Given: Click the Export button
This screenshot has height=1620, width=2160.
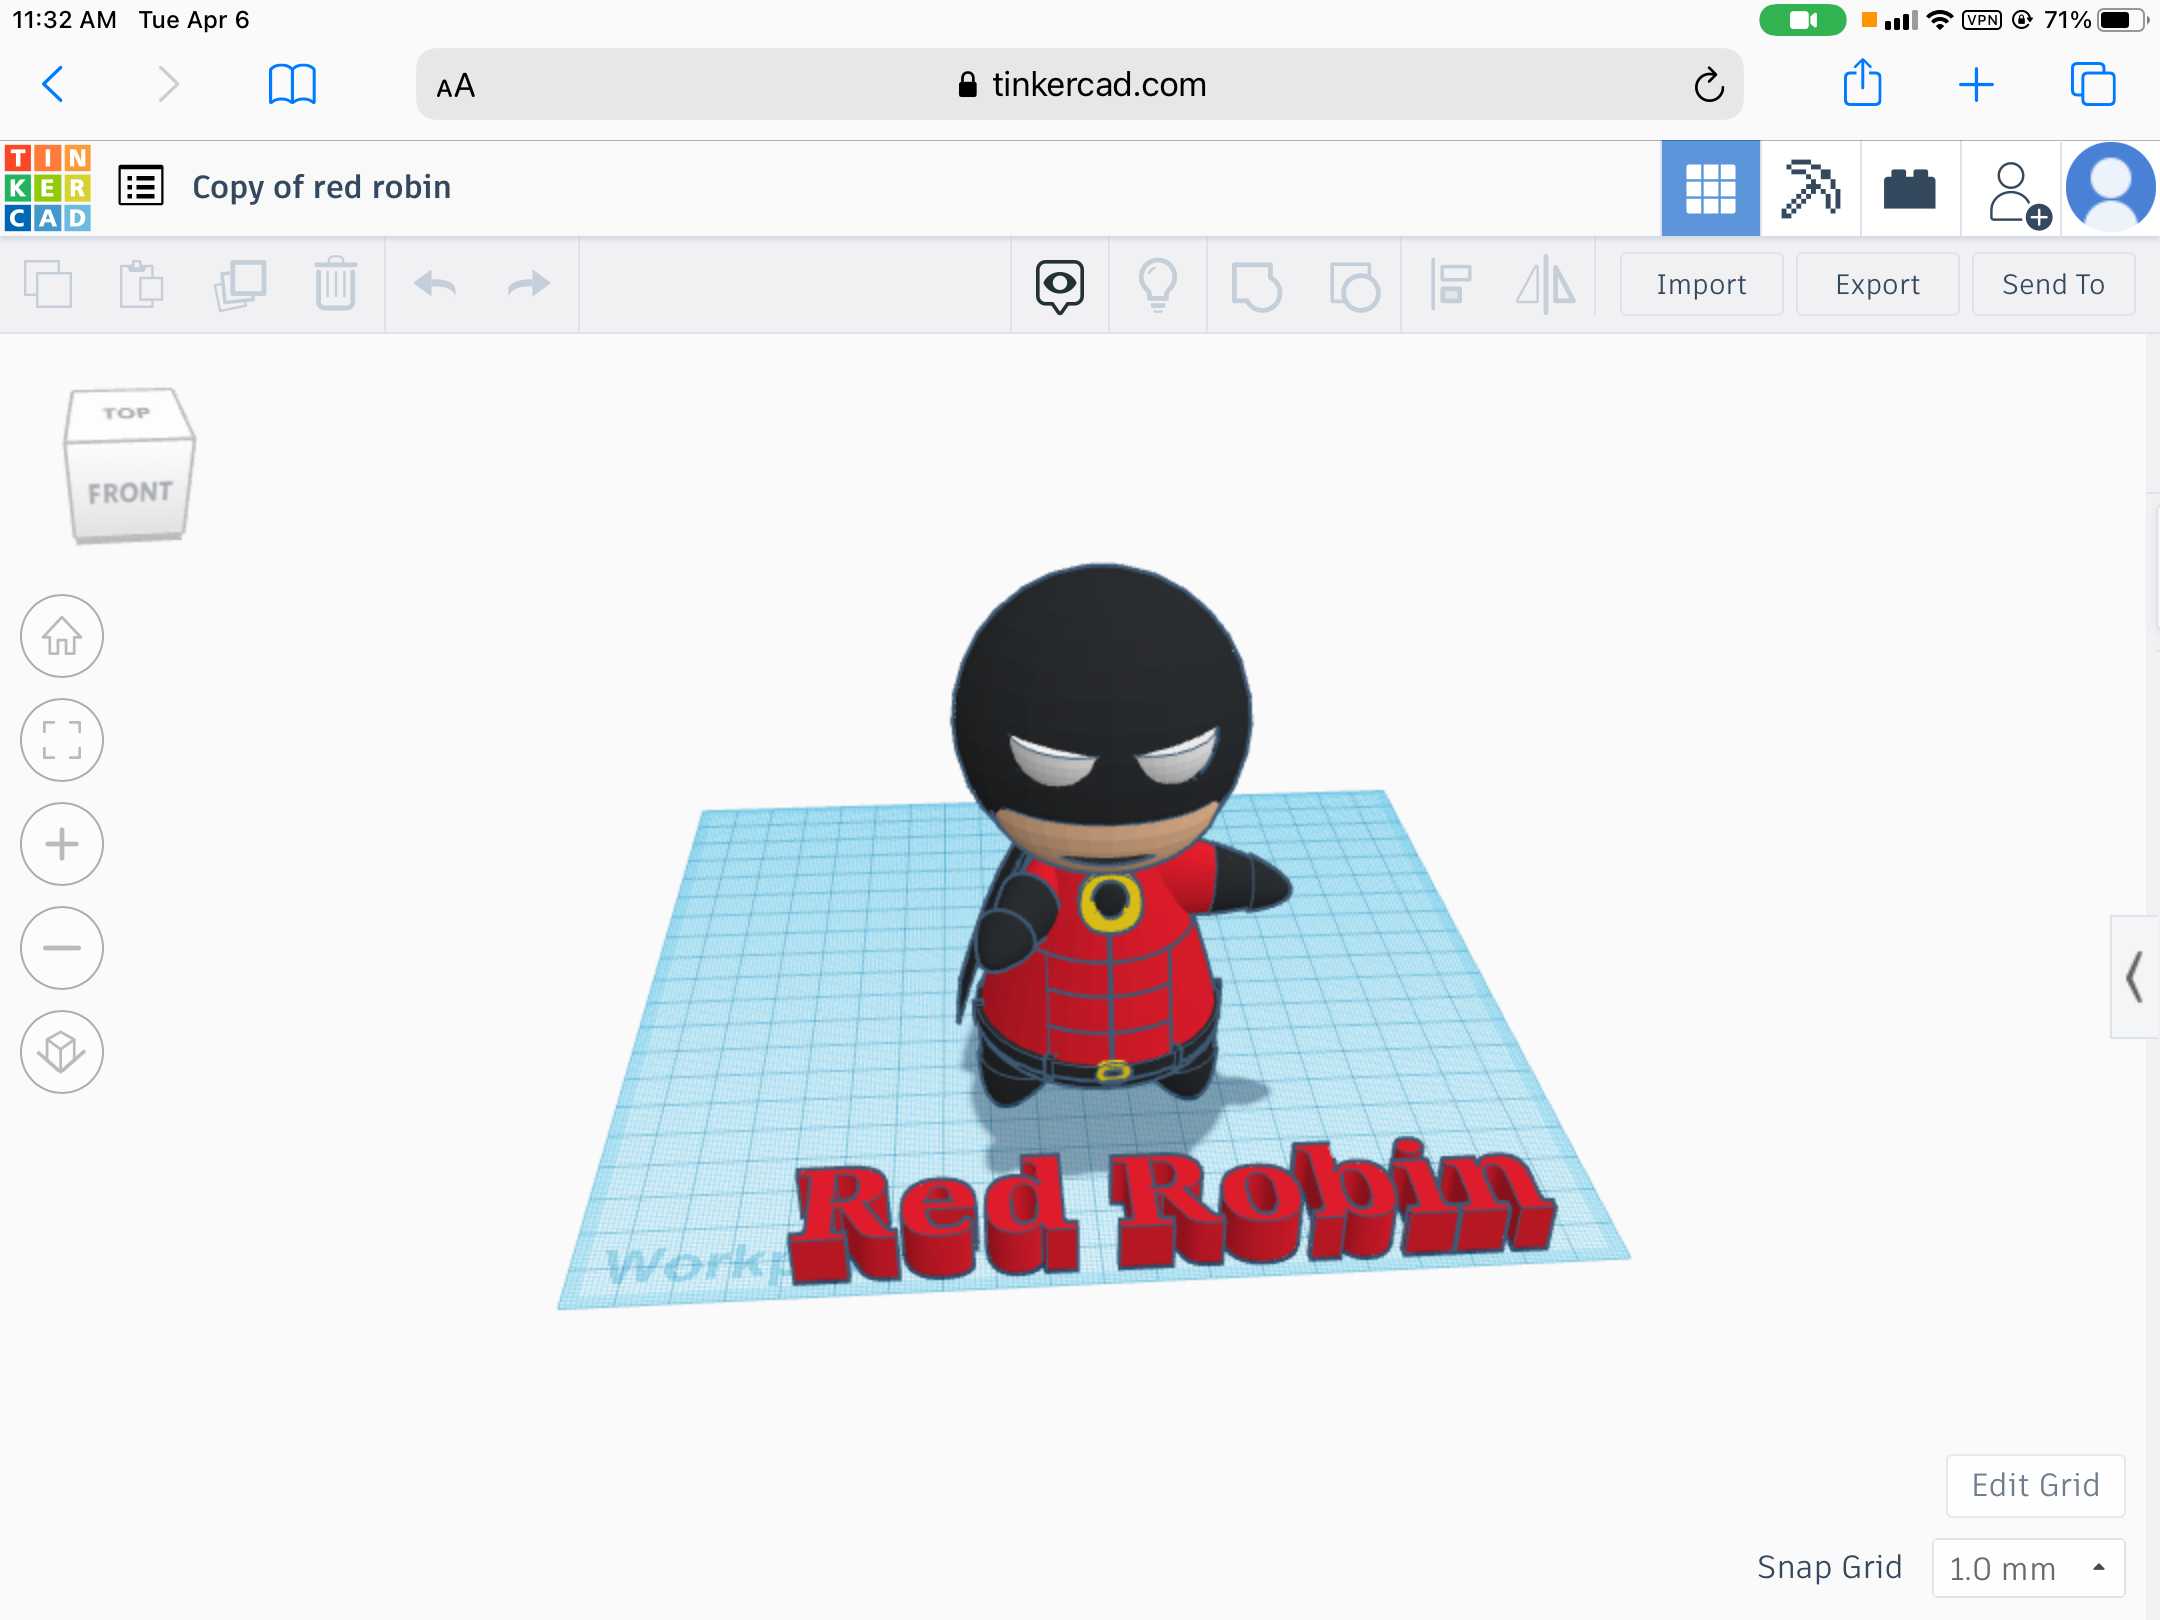Looking at the screenshot, I should (1876, 284).
